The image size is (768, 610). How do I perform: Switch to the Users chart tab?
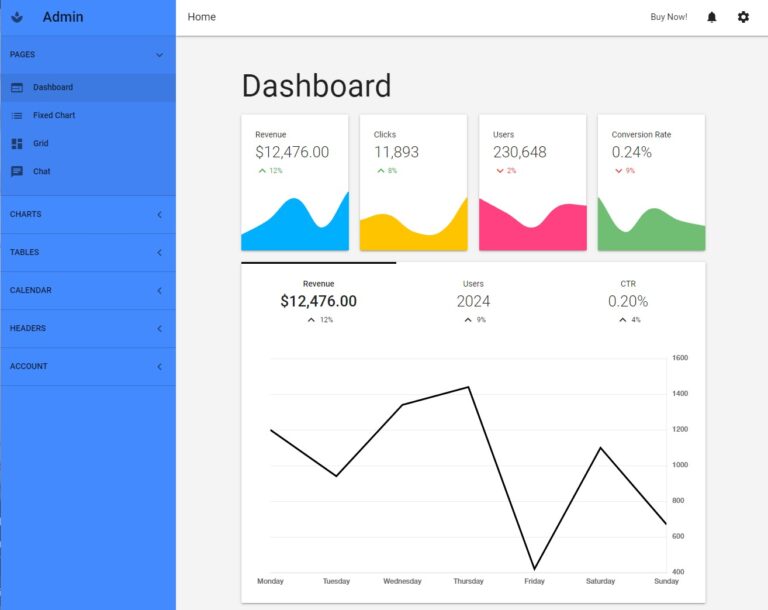click(x=473, y=300)
